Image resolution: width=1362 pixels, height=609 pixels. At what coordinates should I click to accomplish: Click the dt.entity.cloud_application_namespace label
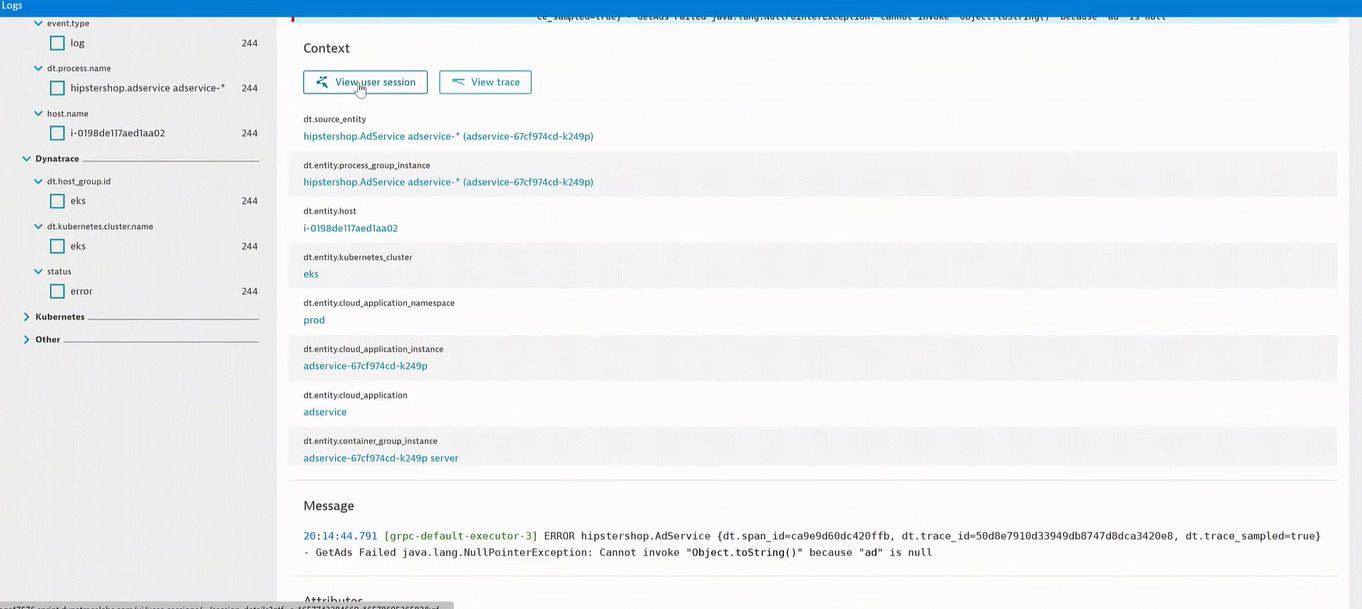click(x=379, y=303)
